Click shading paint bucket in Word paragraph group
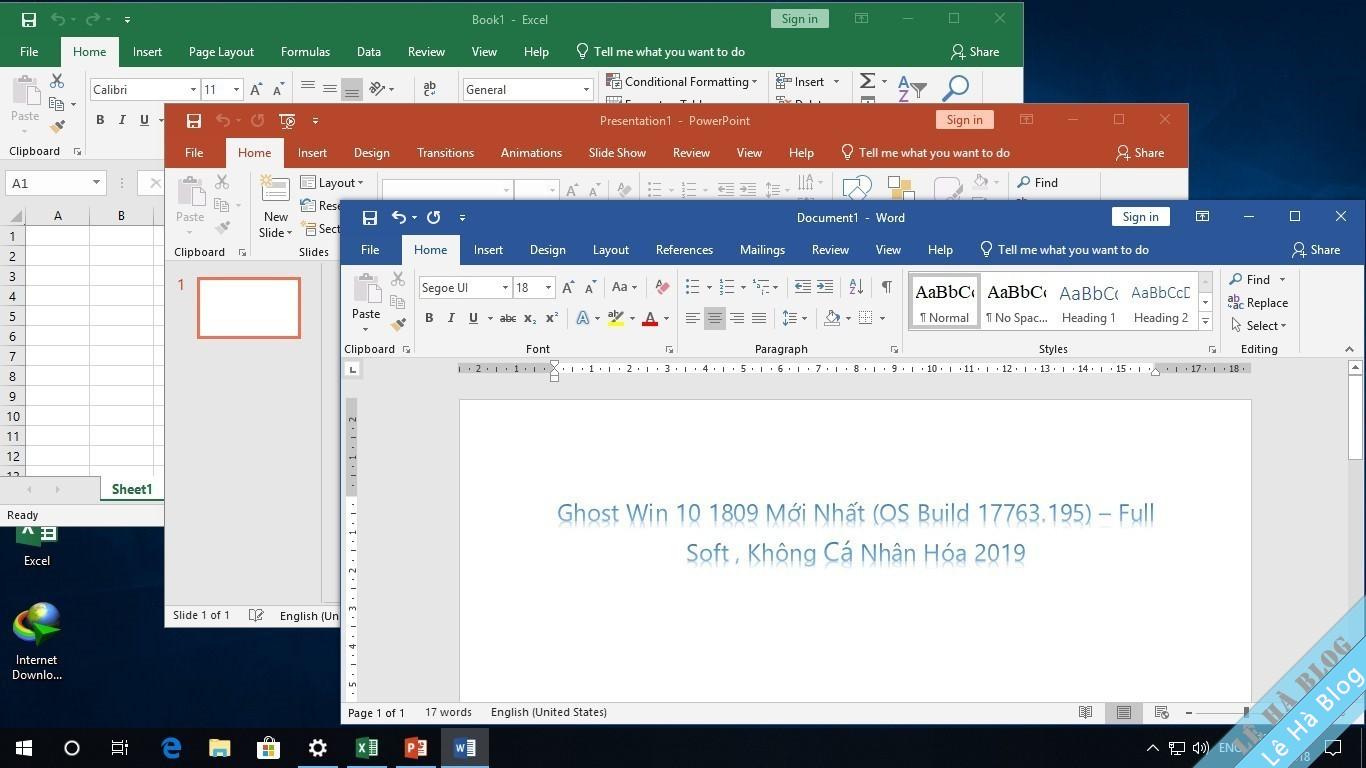This screenshot has height=768, width=1366. pos(832,318)
